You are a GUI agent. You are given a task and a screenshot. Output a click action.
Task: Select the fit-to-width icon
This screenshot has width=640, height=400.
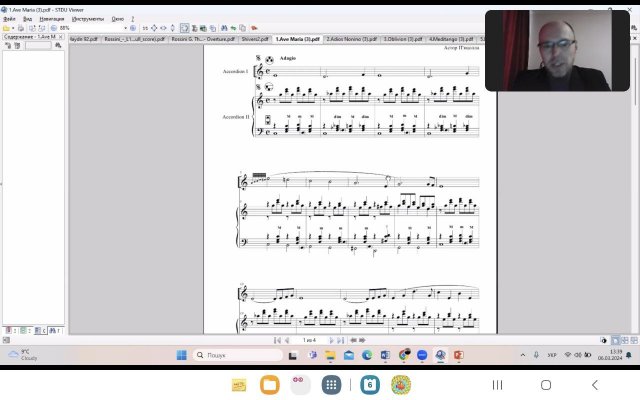163,28
